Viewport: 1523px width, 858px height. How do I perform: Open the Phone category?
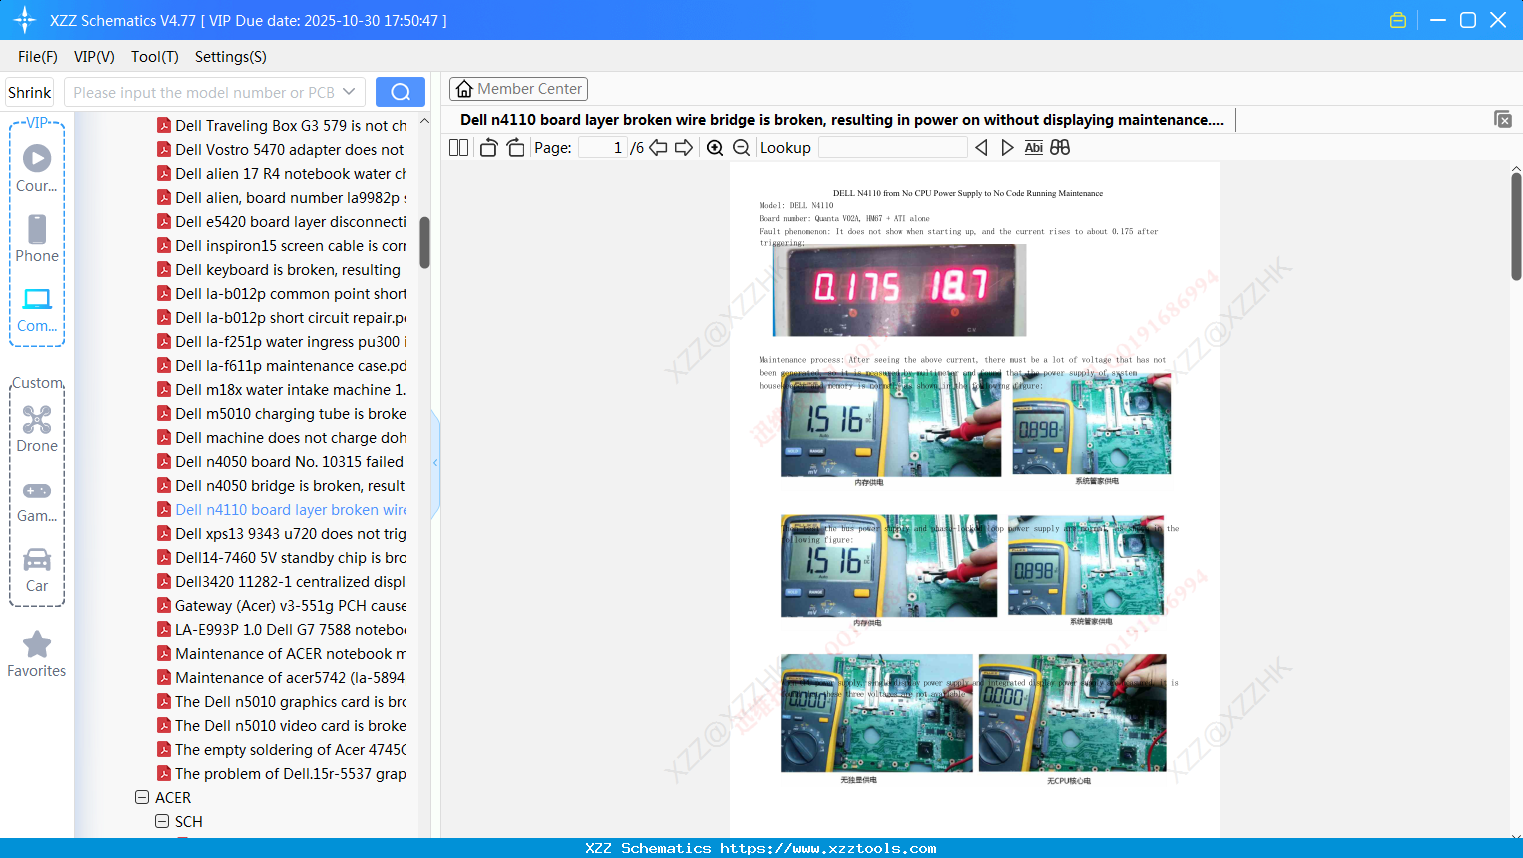click(37, 238)
